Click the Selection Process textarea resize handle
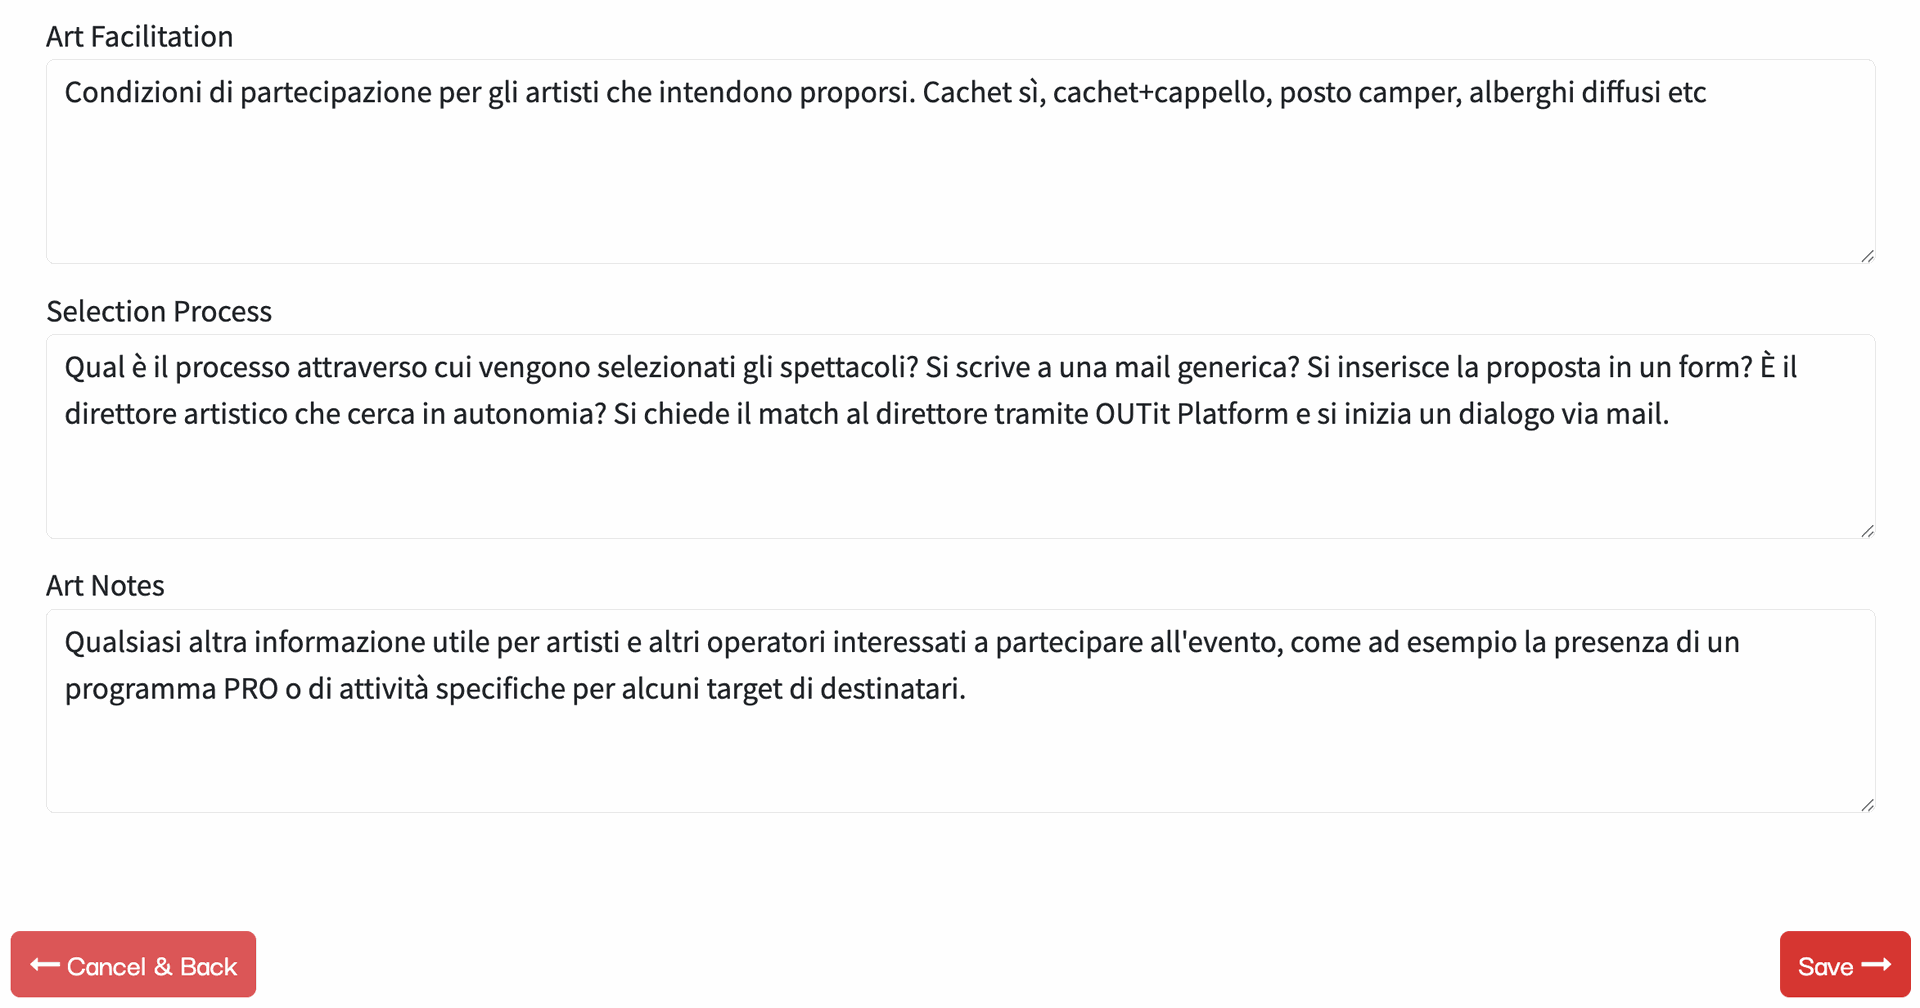This screenshot has height=1008, width=1920. tap(1867, 531)
